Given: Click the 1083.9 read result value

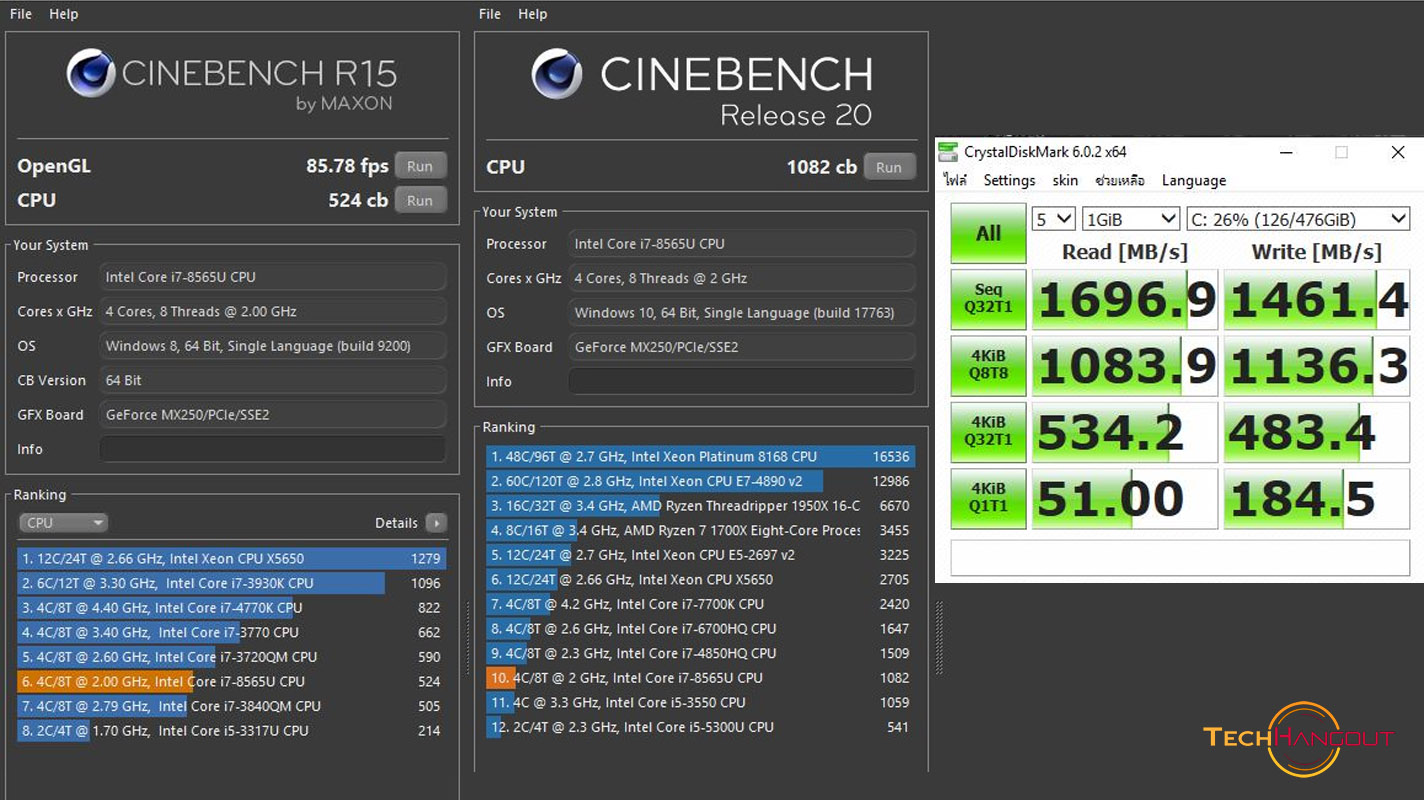Looking at the screenshot, I should 1125,365.
